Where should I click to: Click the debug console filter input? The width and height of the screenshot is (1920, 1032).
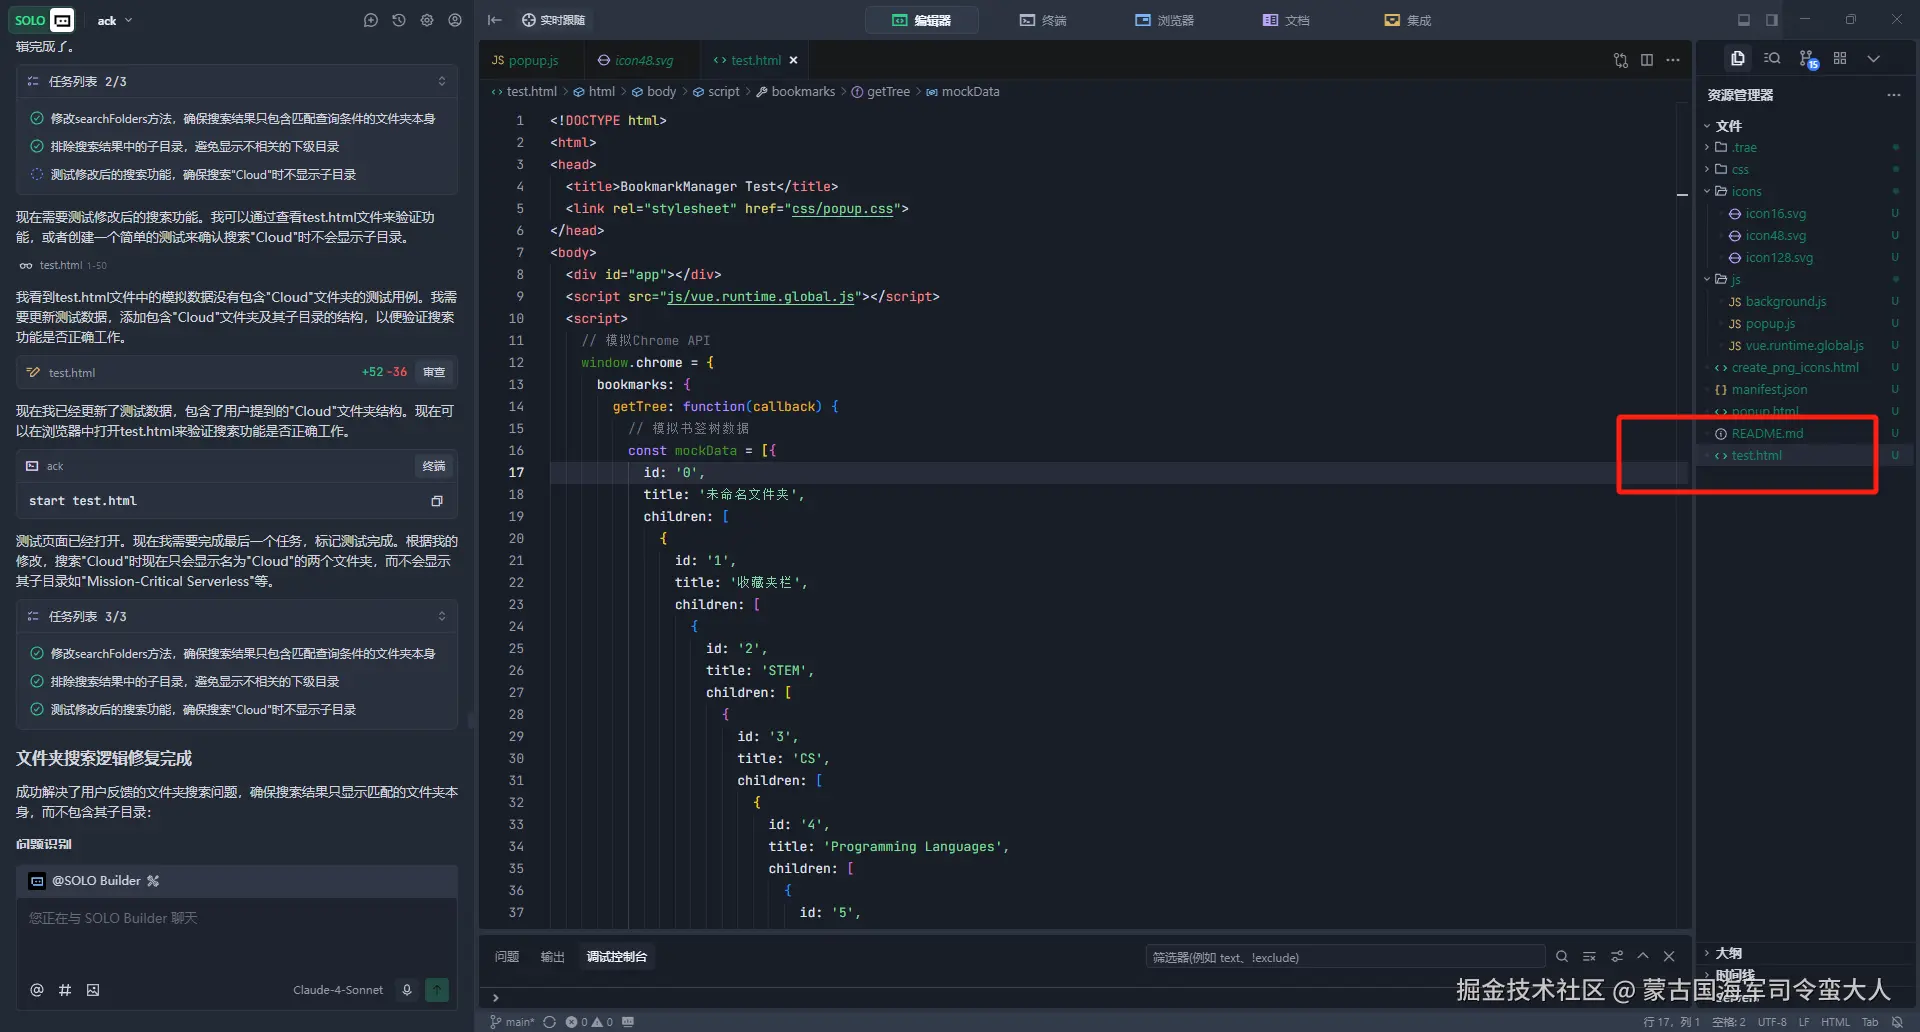click(x=1343, y=957)
